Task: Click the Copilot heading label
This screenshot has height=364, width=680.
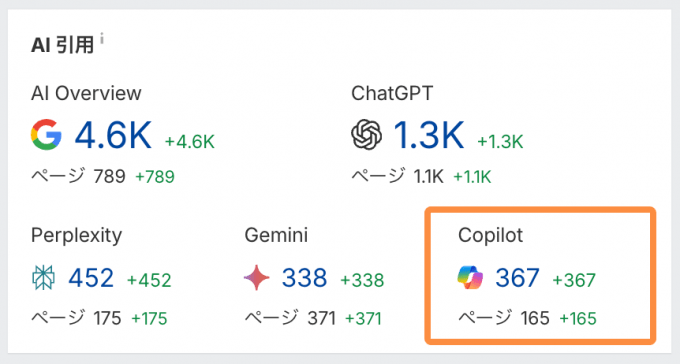Action: tap(490, 236)
